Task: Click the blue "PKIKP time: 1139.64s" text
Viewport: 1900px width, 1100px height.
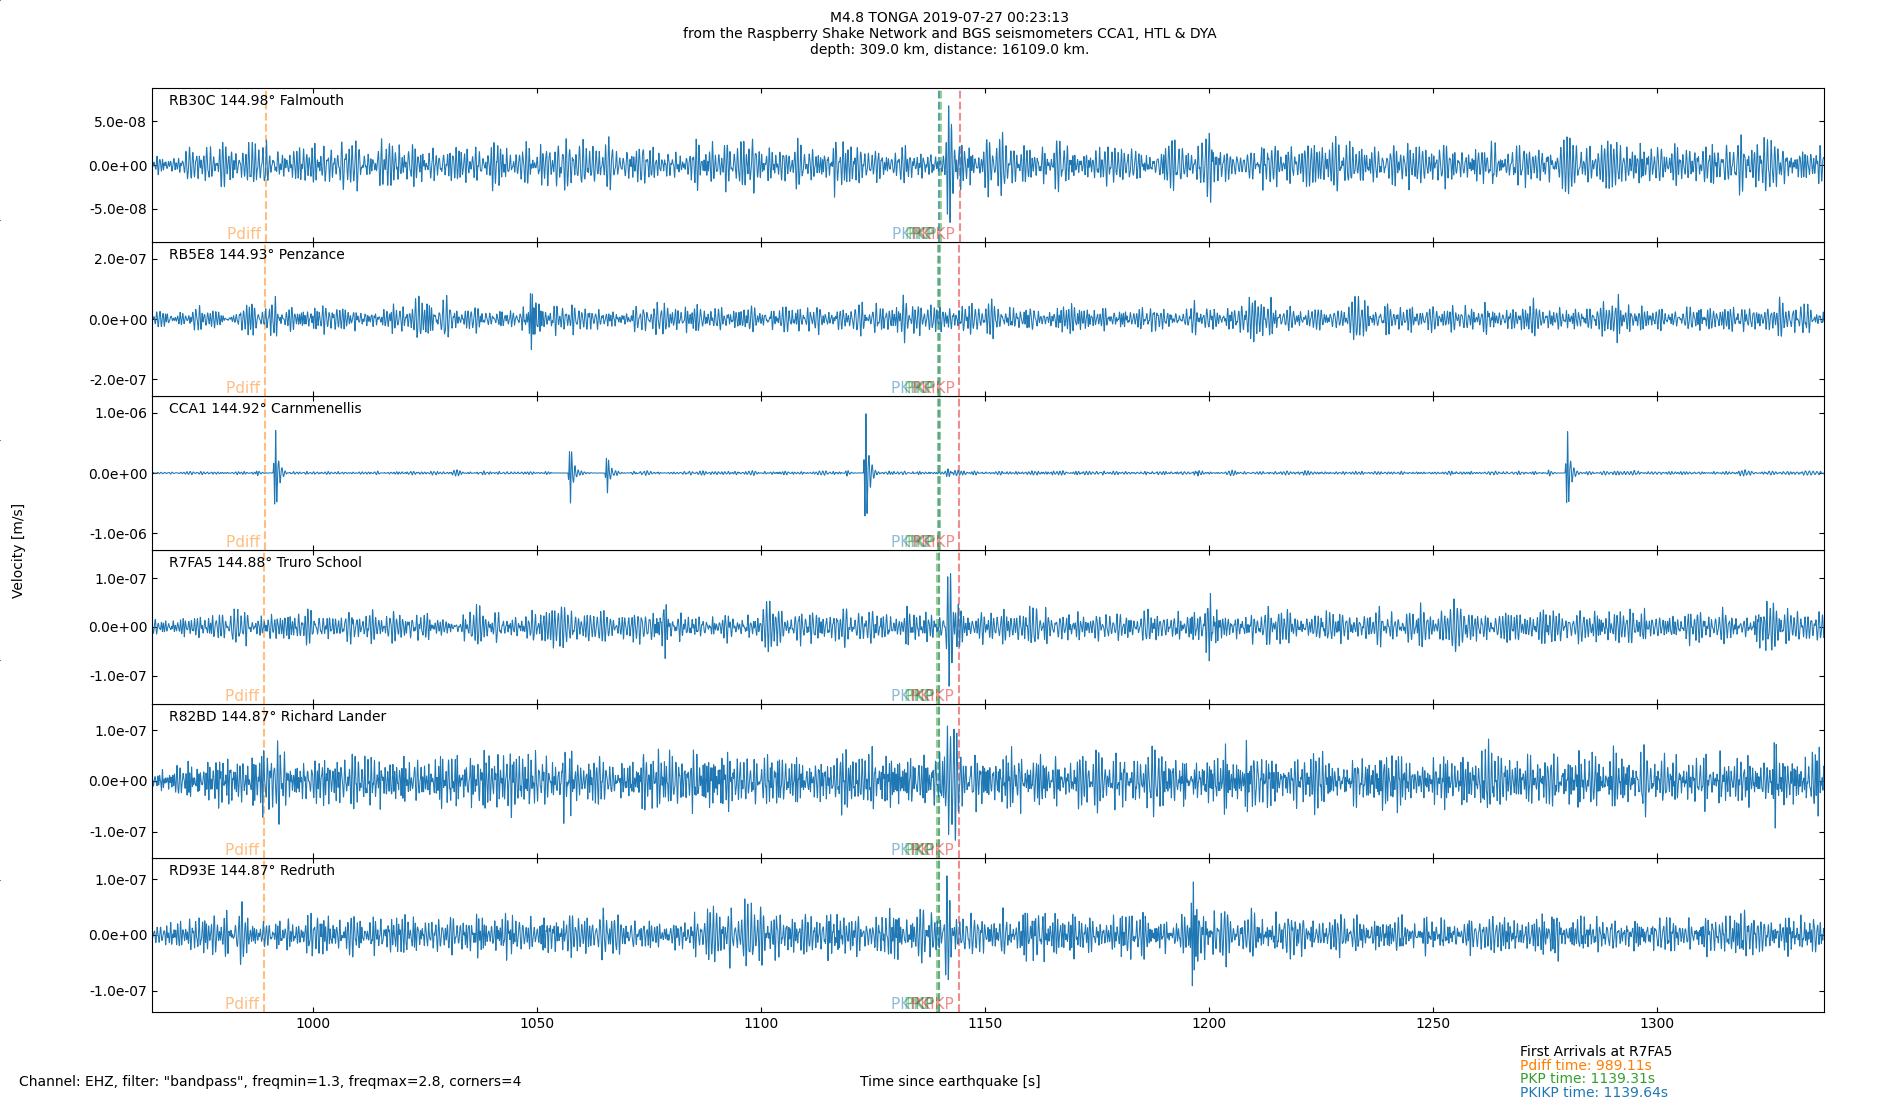Action: coord(1594,1092)
